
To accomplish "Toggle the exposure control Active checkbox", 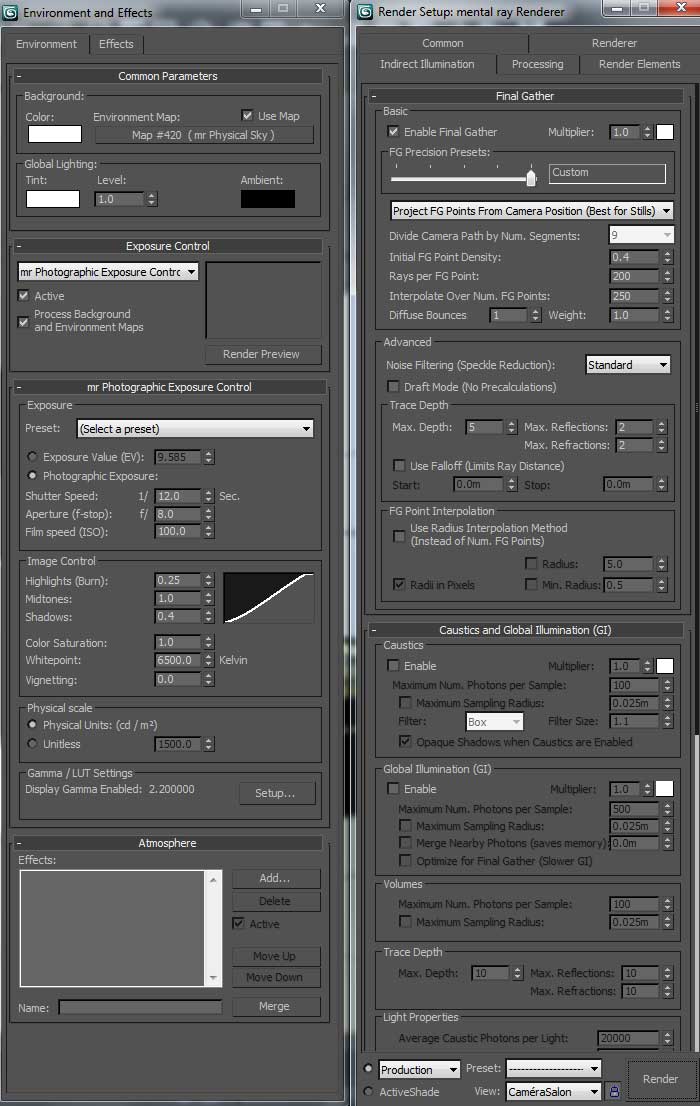I will [x=23, y=296].
